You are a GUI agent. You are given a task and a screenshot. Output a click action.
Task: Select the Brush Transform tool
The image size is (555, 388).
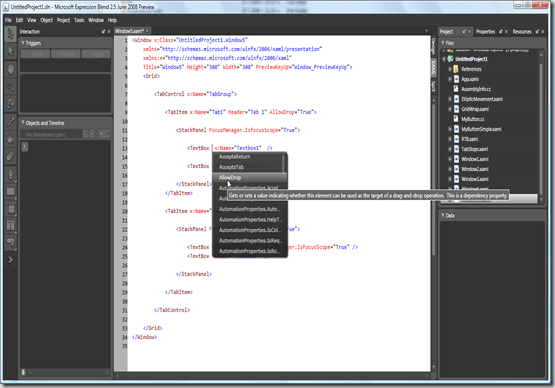(x=10, y=156)
